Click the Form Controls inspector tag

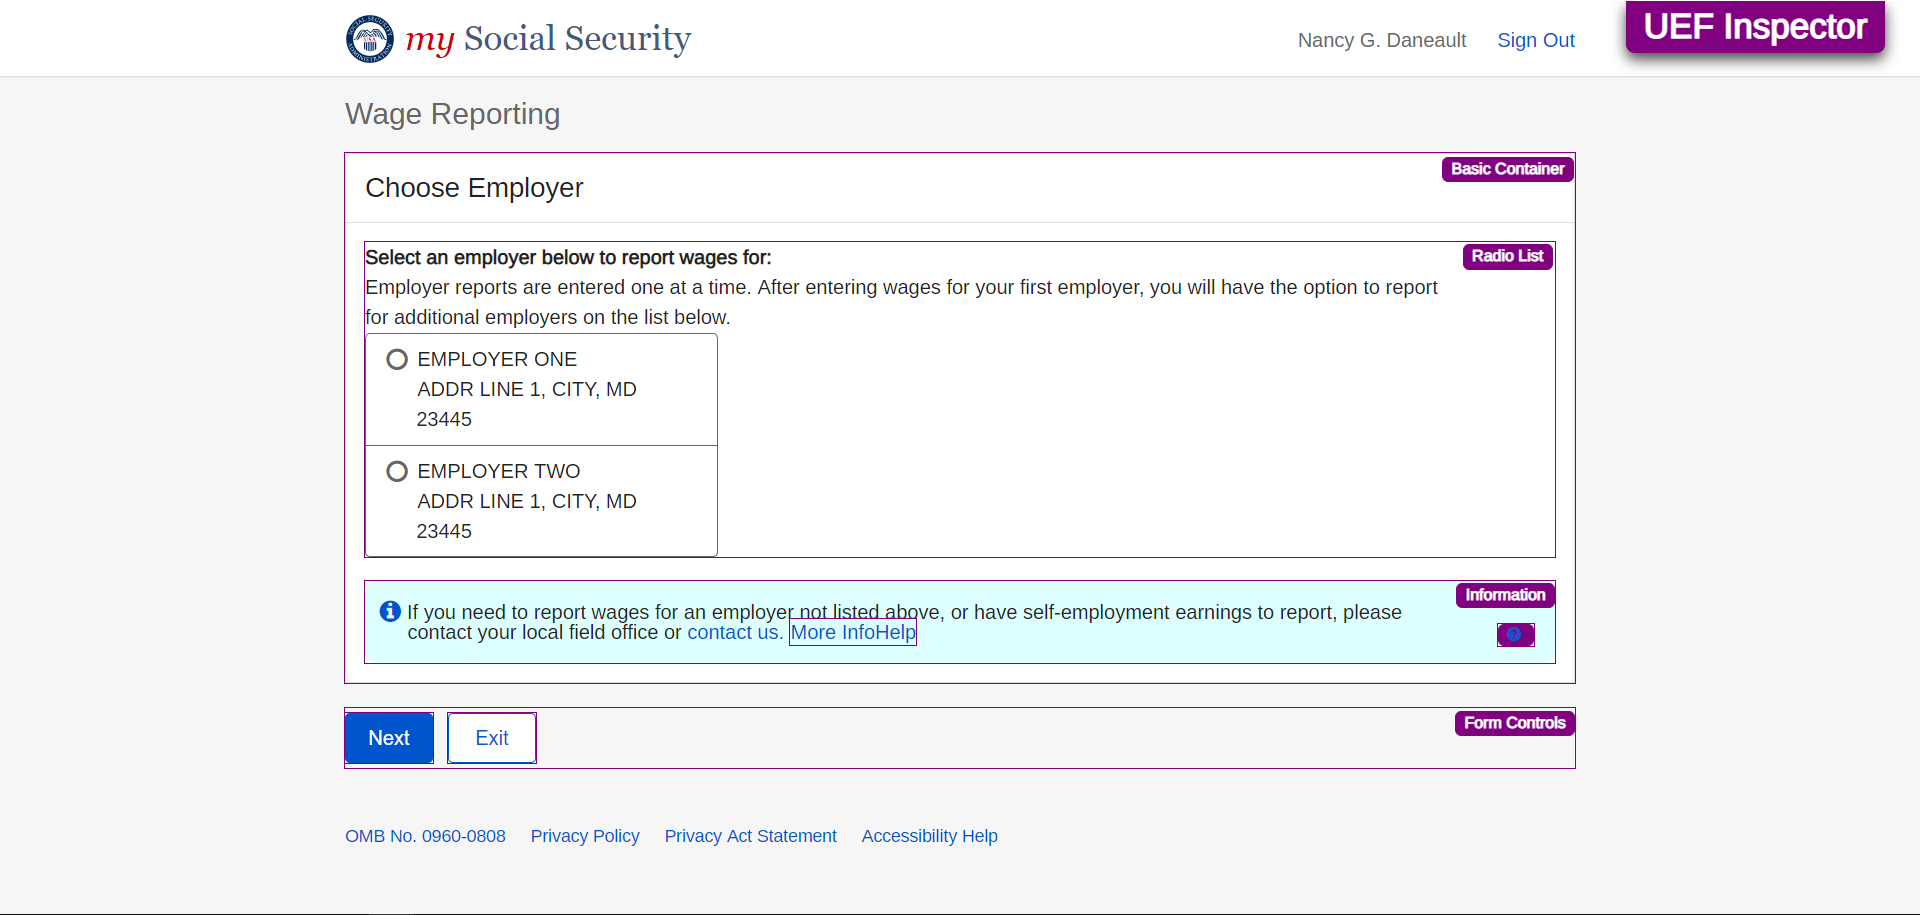(1514, 723)
